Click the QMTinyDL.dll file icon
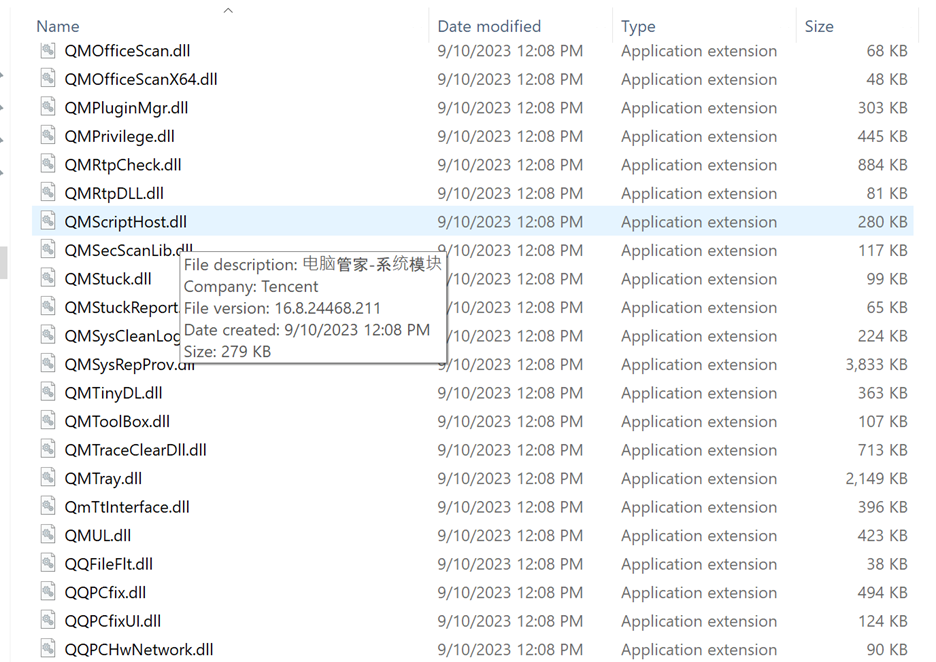The width and height of the screenshot is (936, 662). pos(48,392)
